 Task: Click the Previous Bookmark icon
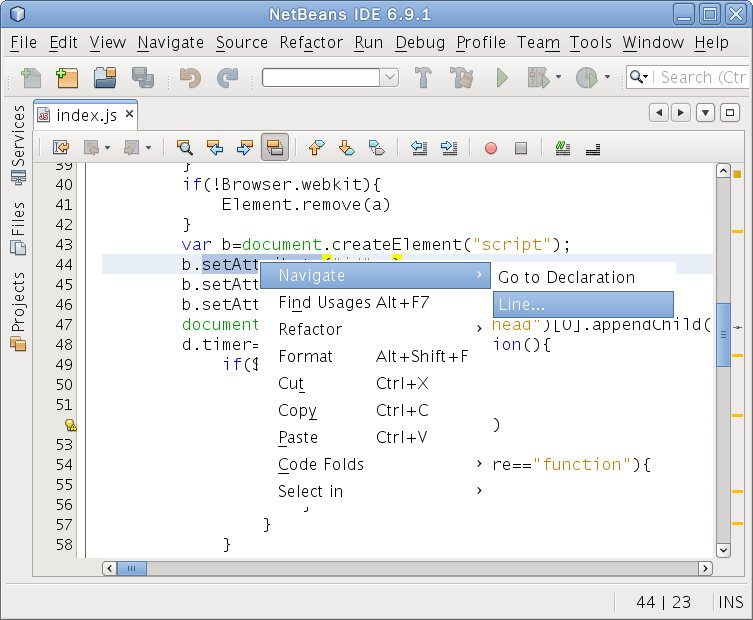click(x=316, y=147)
